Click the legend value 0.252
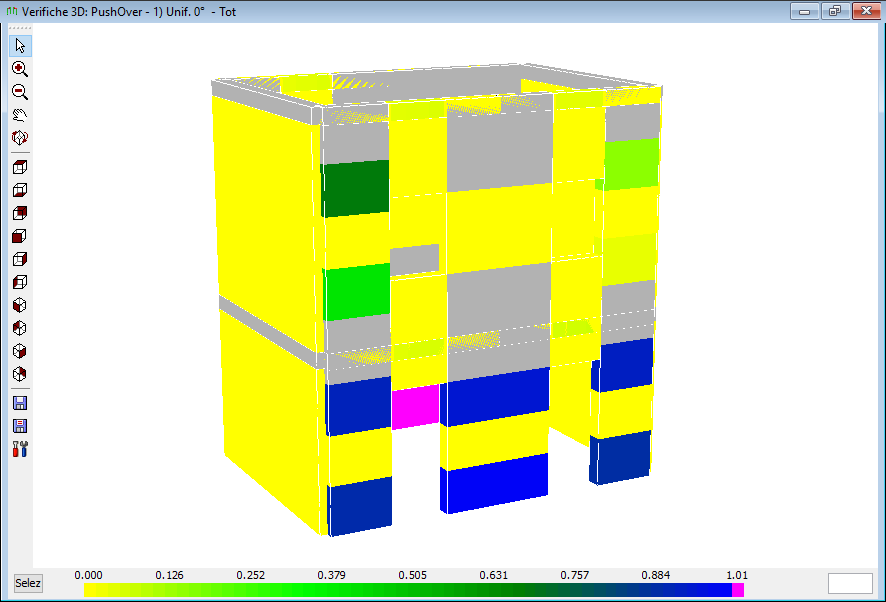This screenshot has height=602, width=886. (250, 575)
